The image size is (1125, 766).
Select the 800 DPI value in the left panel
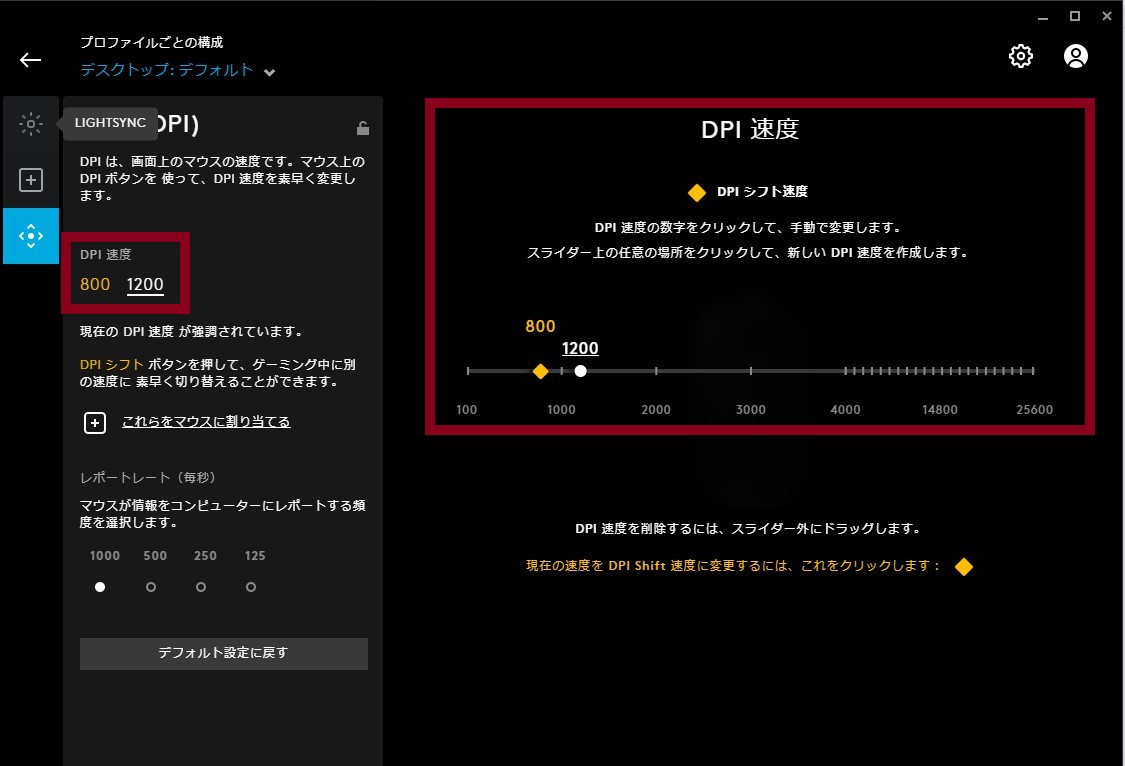click(x=96, y=284)
